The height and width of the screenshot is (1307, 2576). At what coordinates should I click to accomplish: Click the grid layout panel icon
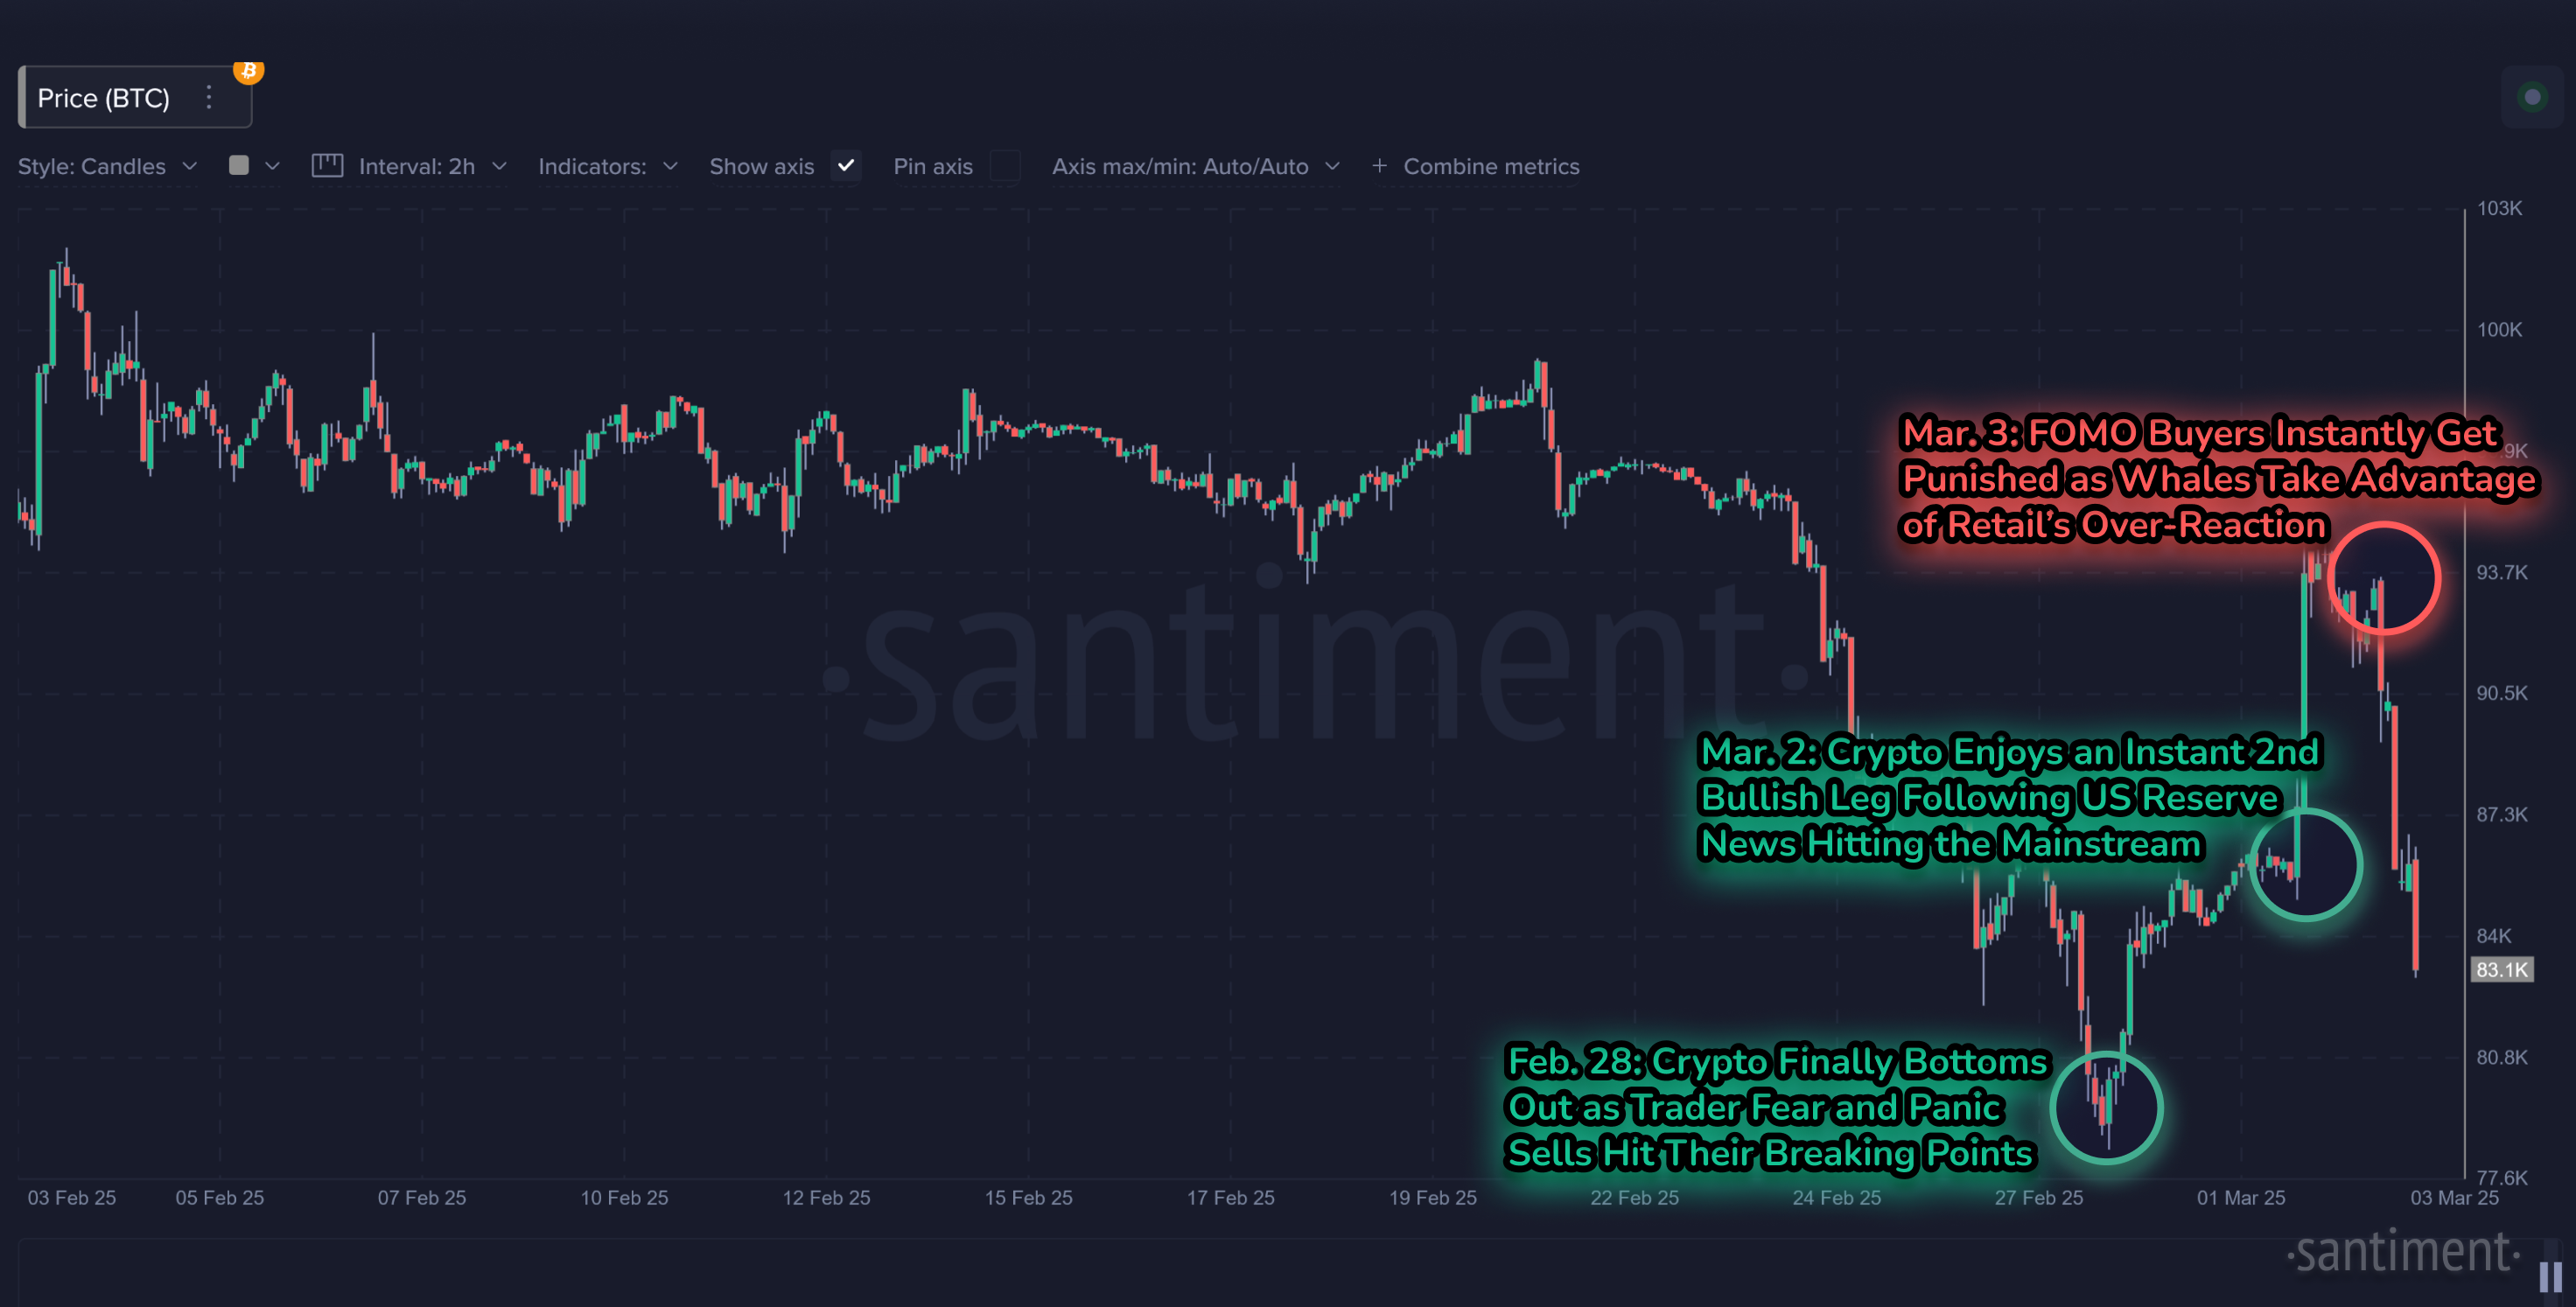tap(326, 165)
